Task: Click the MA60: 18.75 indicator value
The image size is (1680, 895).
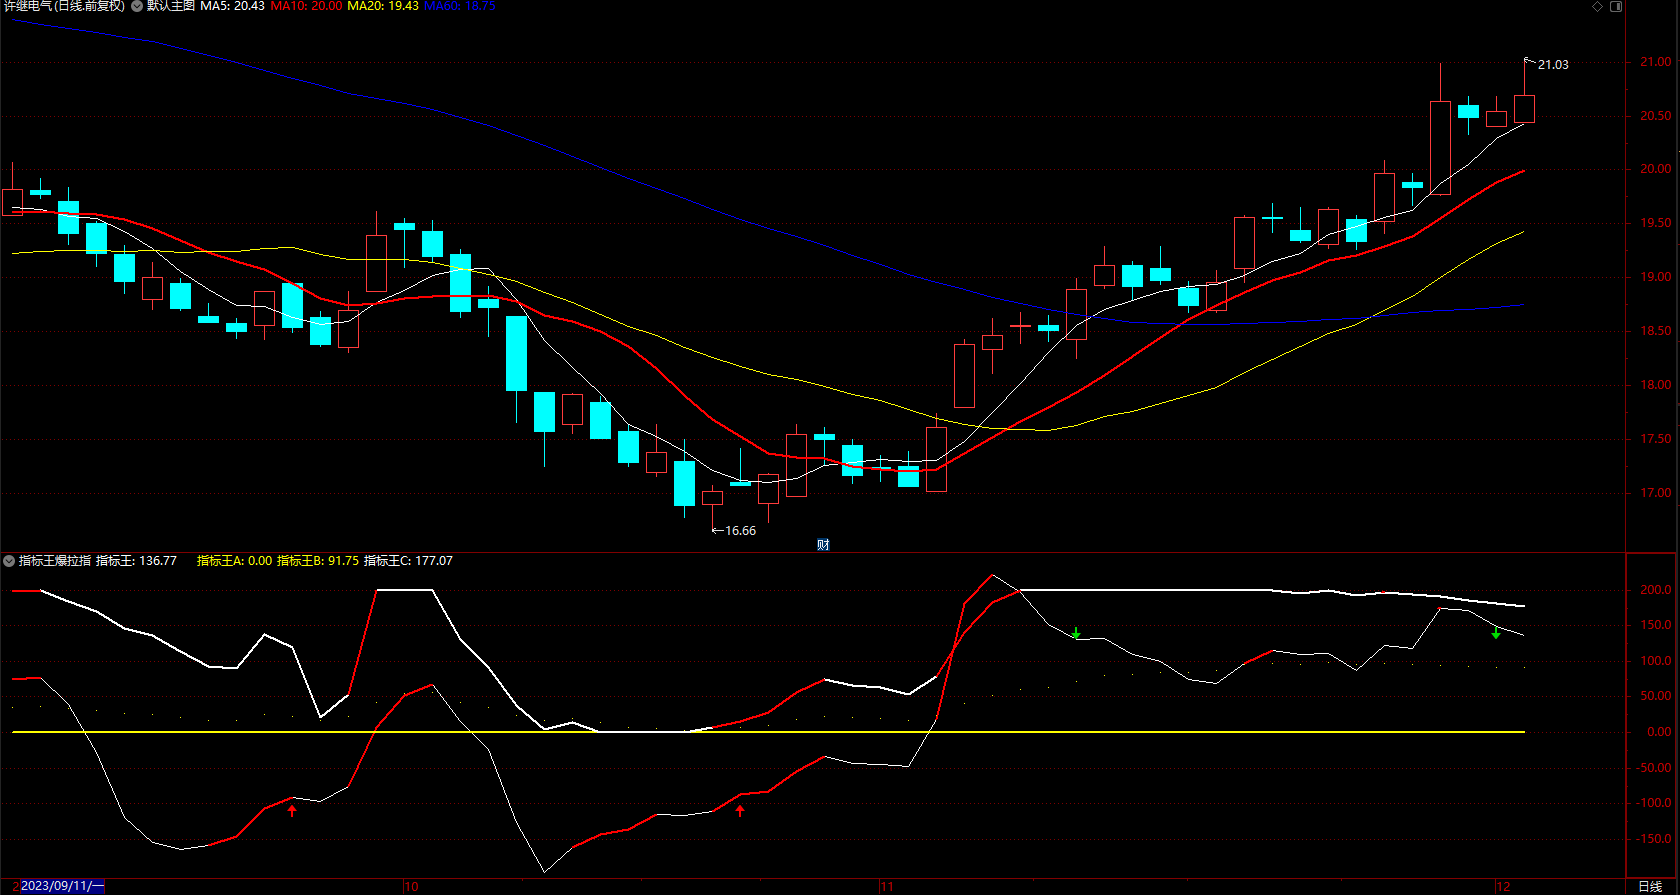Action: (x=460, y=6)
